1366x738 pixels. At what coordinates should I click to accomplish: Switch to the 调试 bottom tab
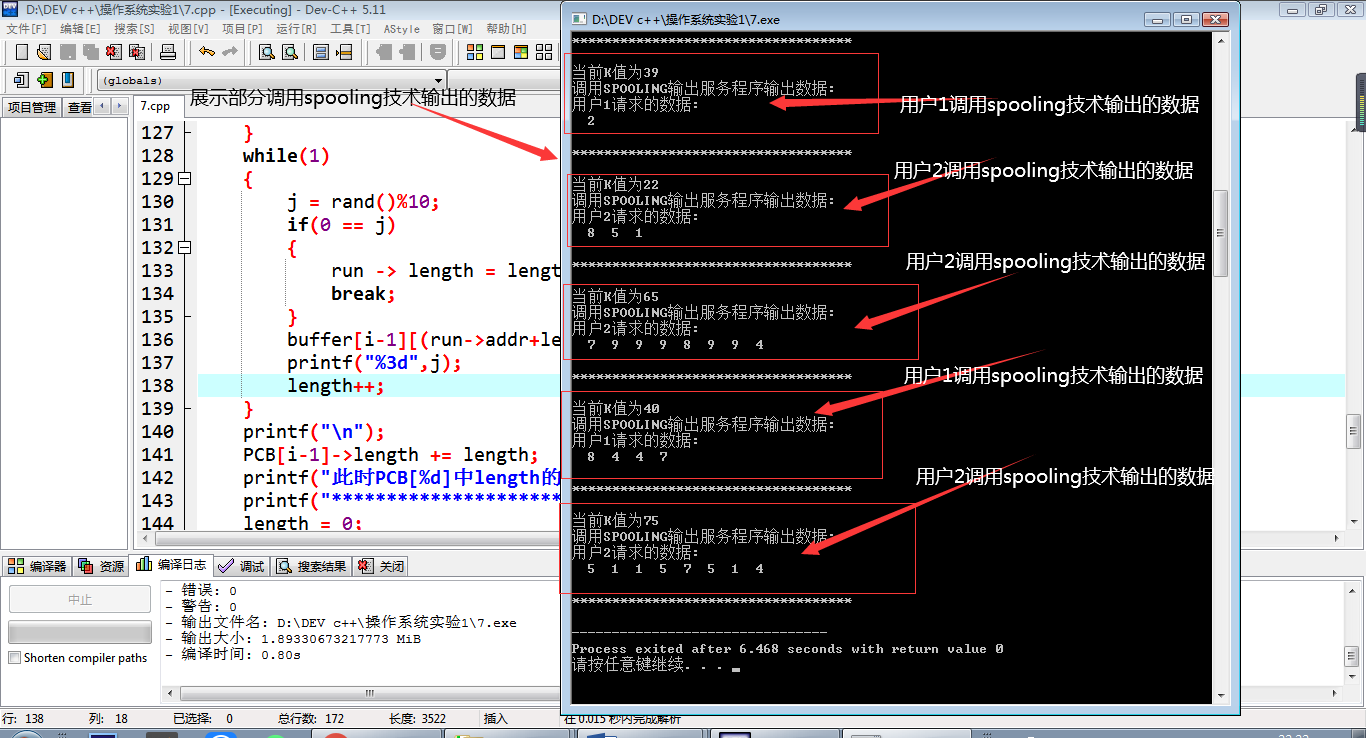coord(241,566)
